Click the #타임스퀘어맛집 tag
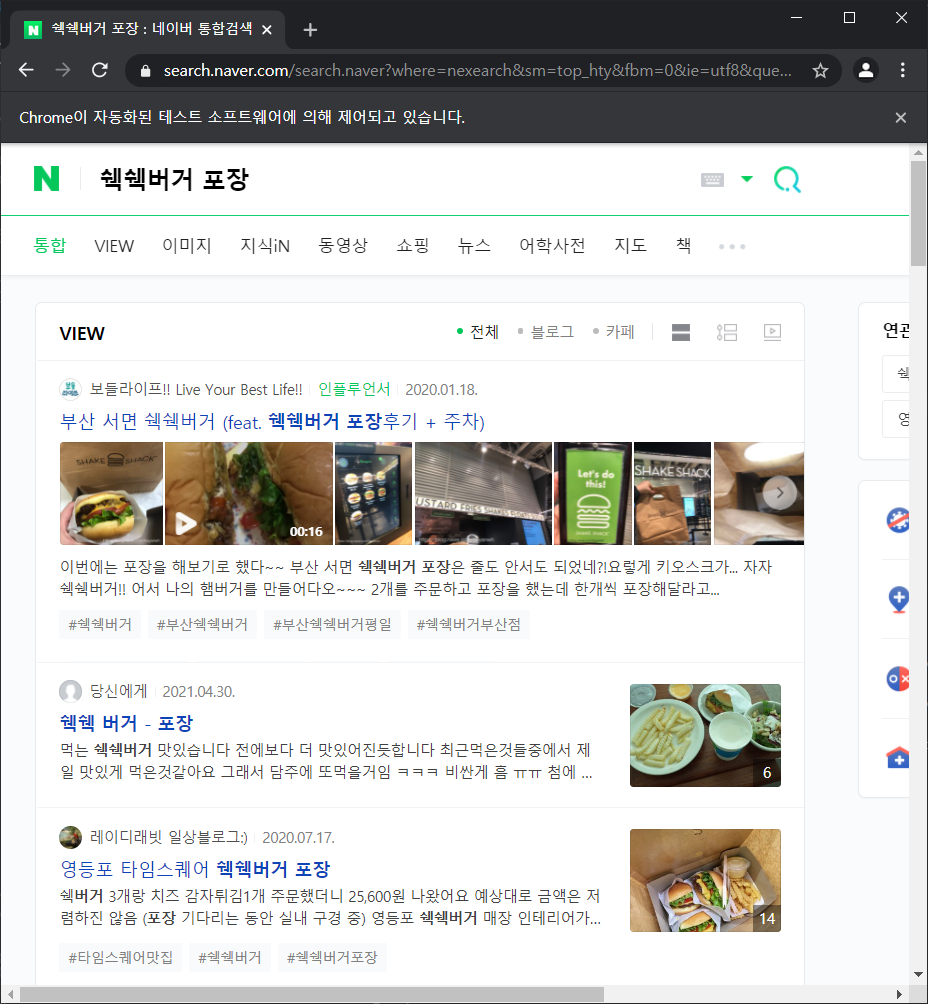This screenshot has height=1004, width=928. (x=120, y=957)
